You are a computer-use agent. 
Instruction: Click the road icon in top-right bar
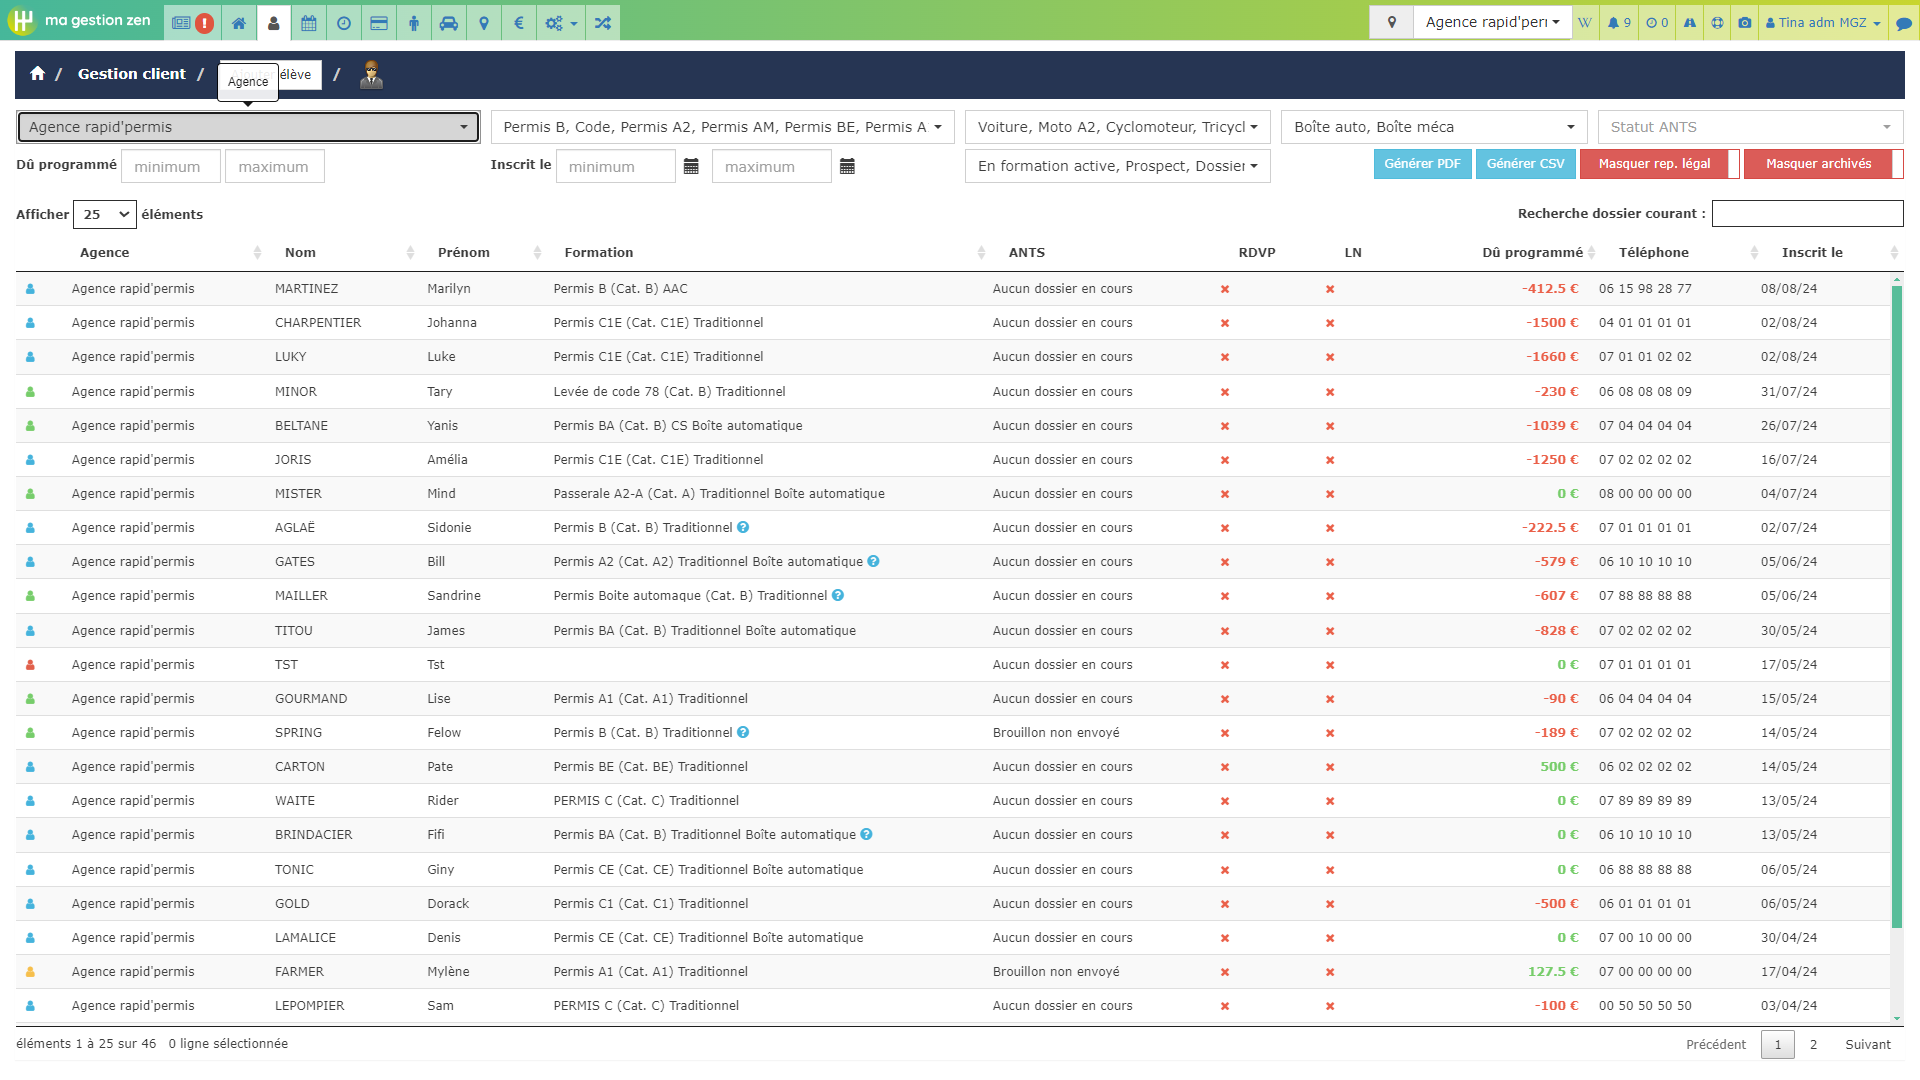[1690, 22]
